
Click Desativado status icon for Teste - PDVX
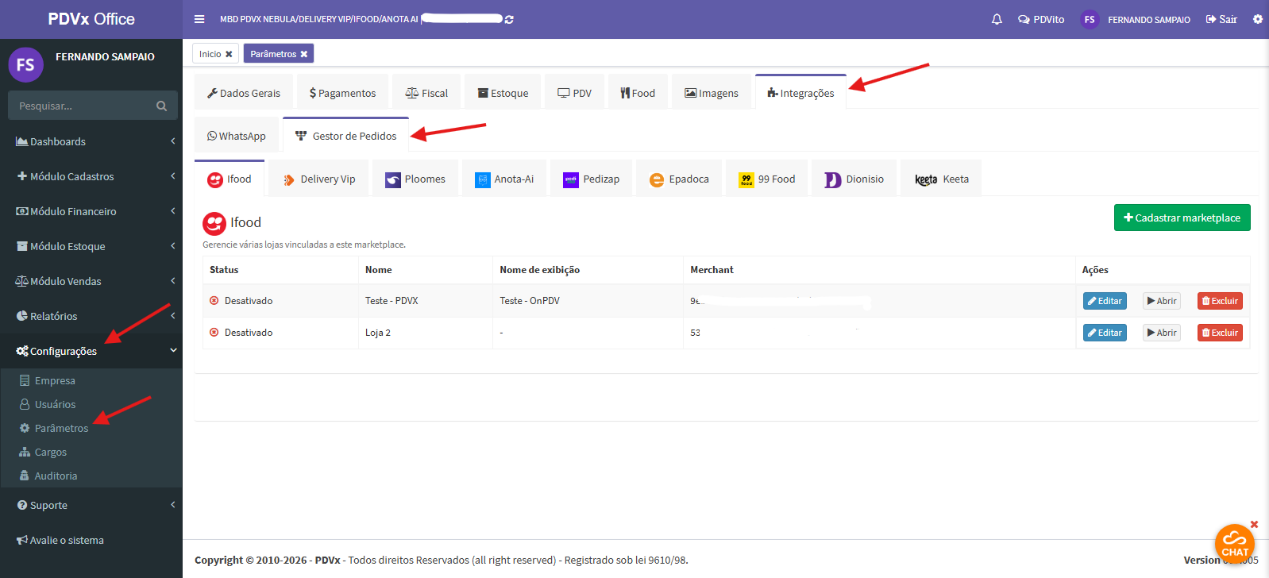pos(214,301)
